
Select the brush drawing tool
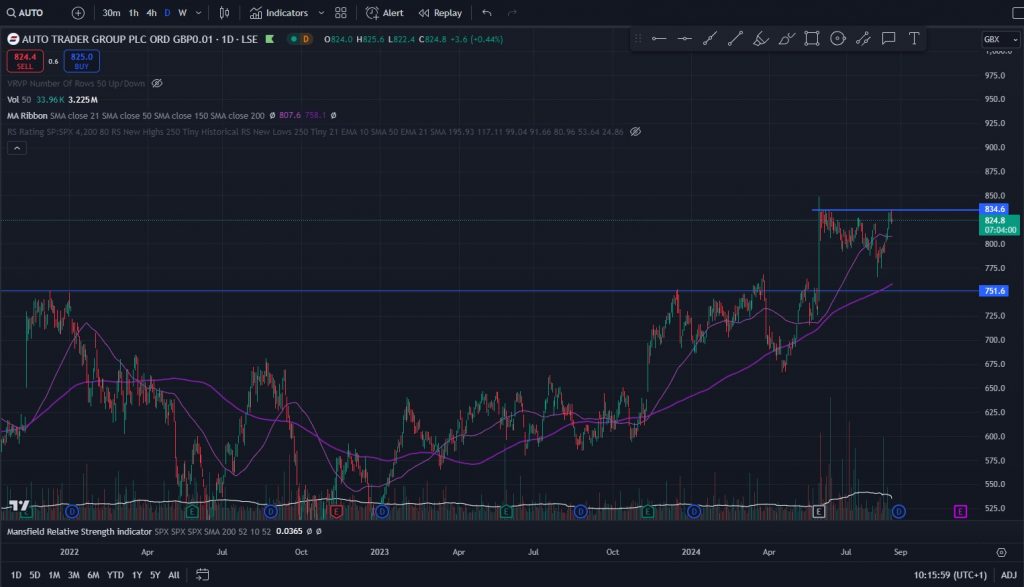pos(786,39)
